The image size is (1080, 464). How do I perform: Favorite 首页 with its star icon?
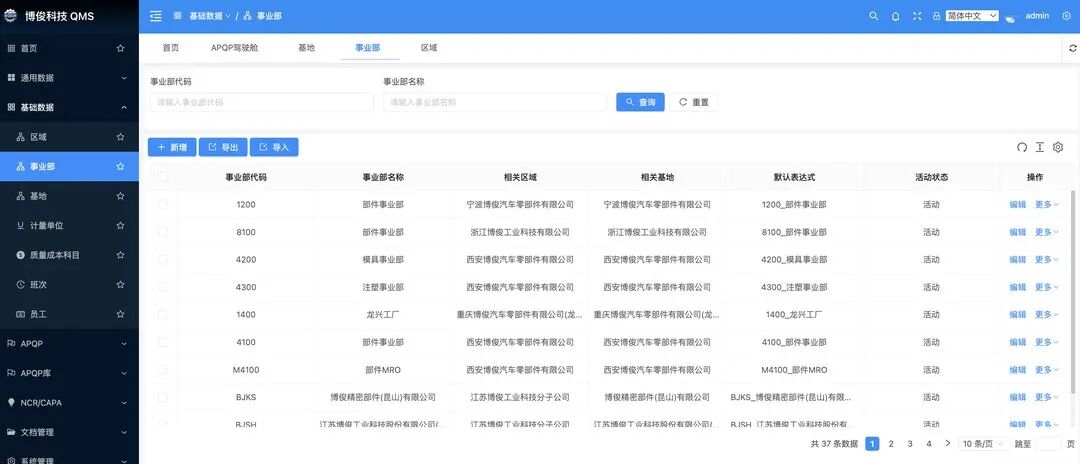[x=121, y=48]
